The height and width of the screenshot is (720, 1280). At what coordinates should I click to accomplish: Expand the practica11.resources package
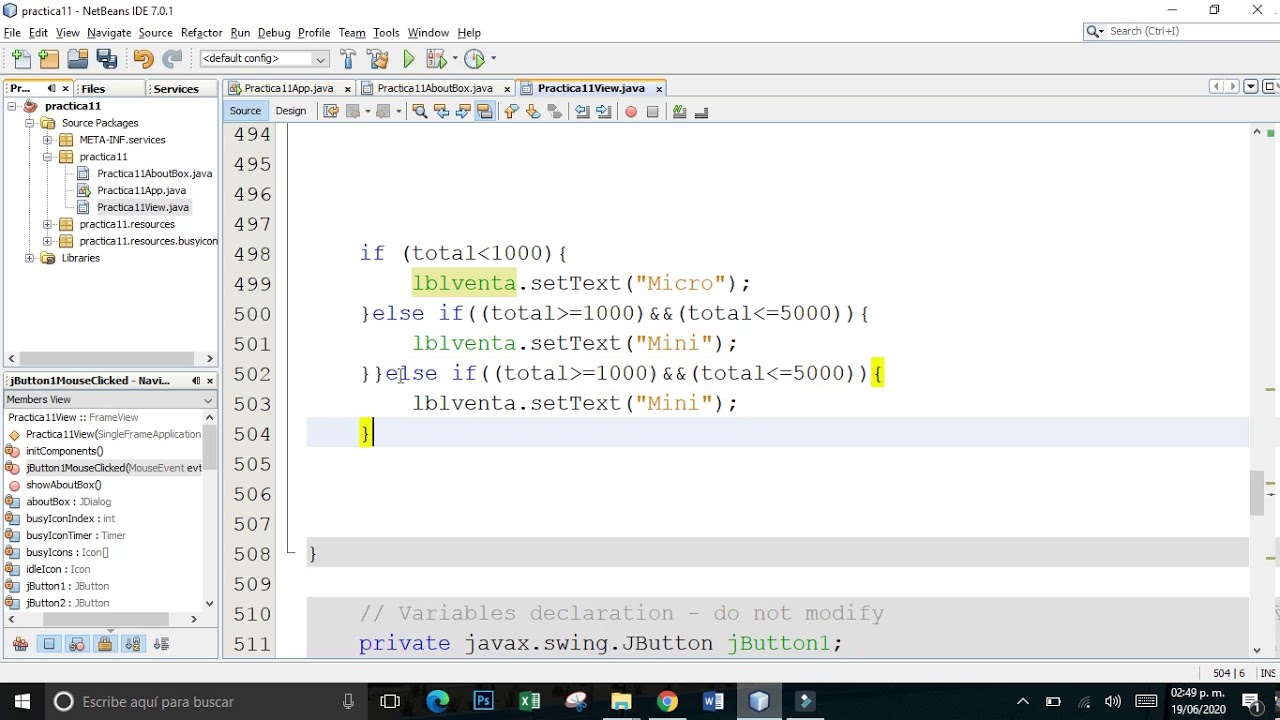47,224
